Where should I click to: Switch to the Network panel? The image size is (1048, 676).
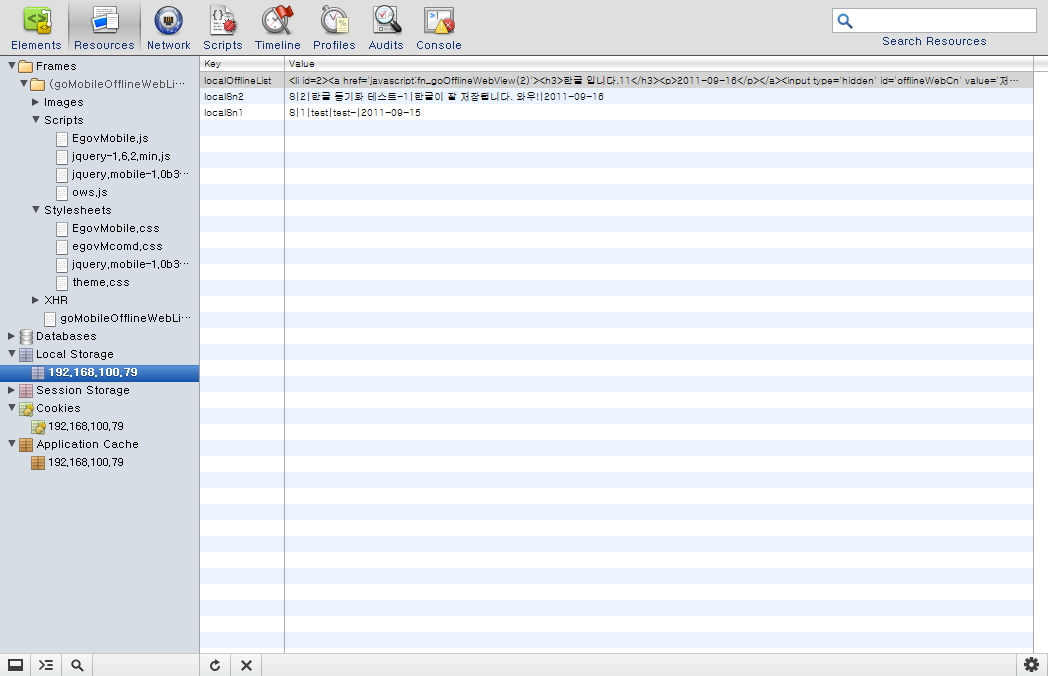click(168, 28)
